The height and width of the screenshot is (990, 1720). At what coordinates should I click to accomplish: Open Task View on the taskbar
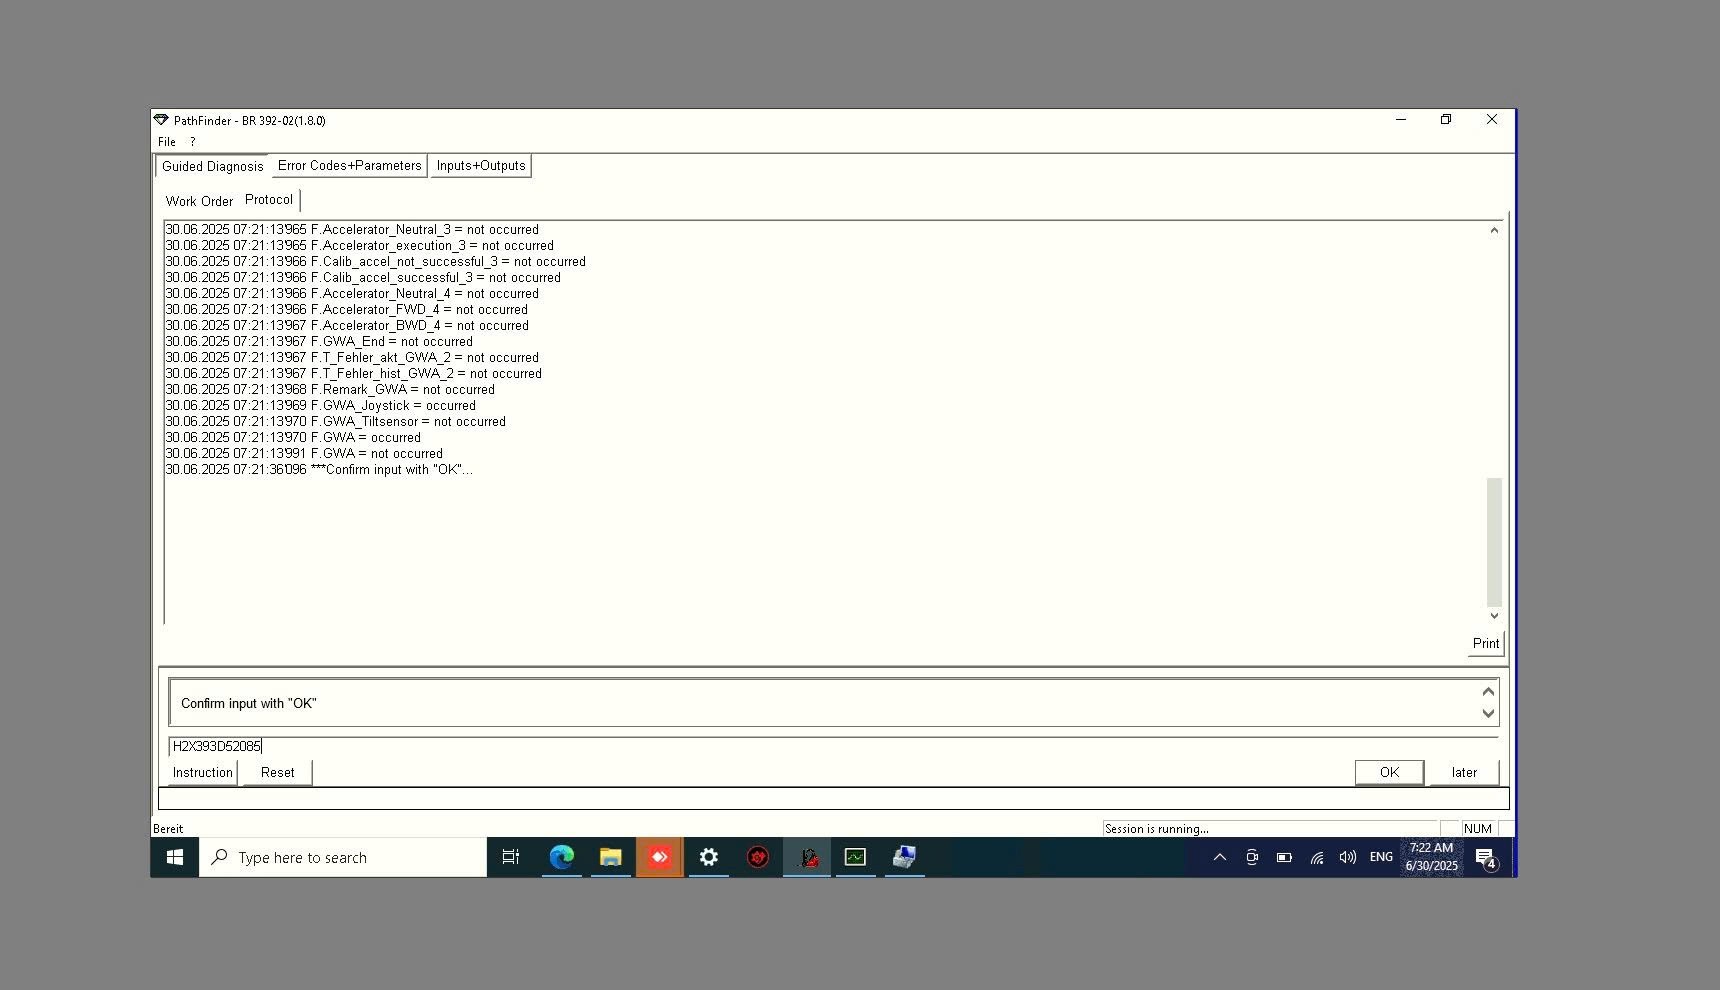coord(511,857)
